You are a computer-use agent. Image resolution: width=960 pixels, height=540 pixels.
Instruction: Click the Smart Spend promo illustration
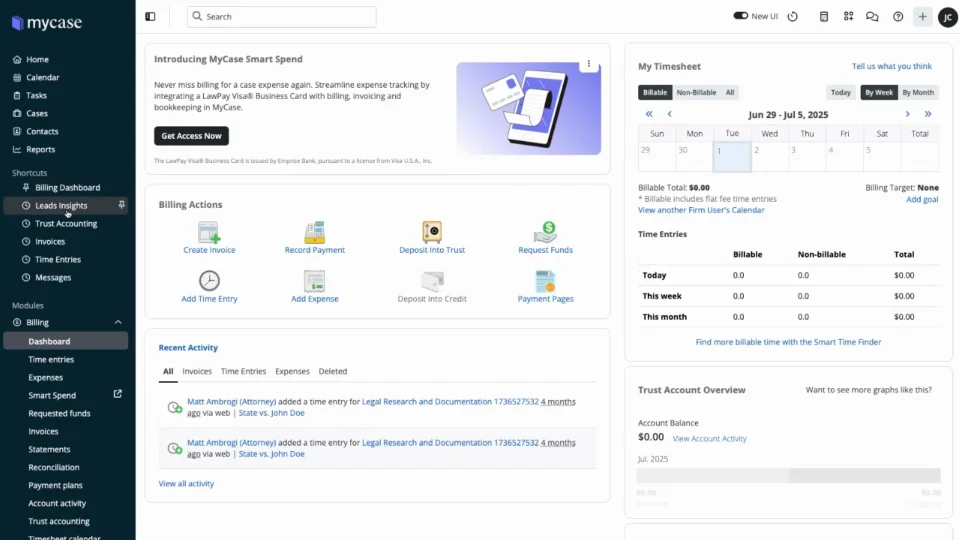528,108
